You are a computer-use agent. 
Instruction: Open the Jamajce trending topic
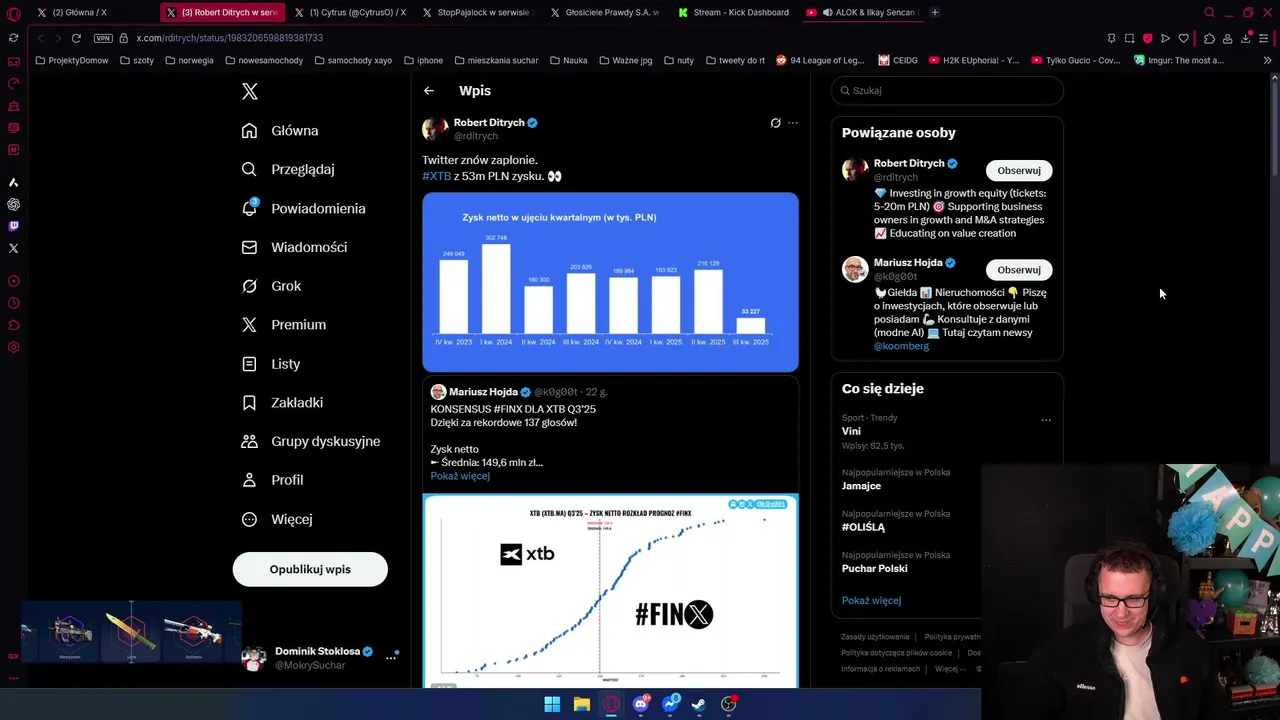(861, 486)
